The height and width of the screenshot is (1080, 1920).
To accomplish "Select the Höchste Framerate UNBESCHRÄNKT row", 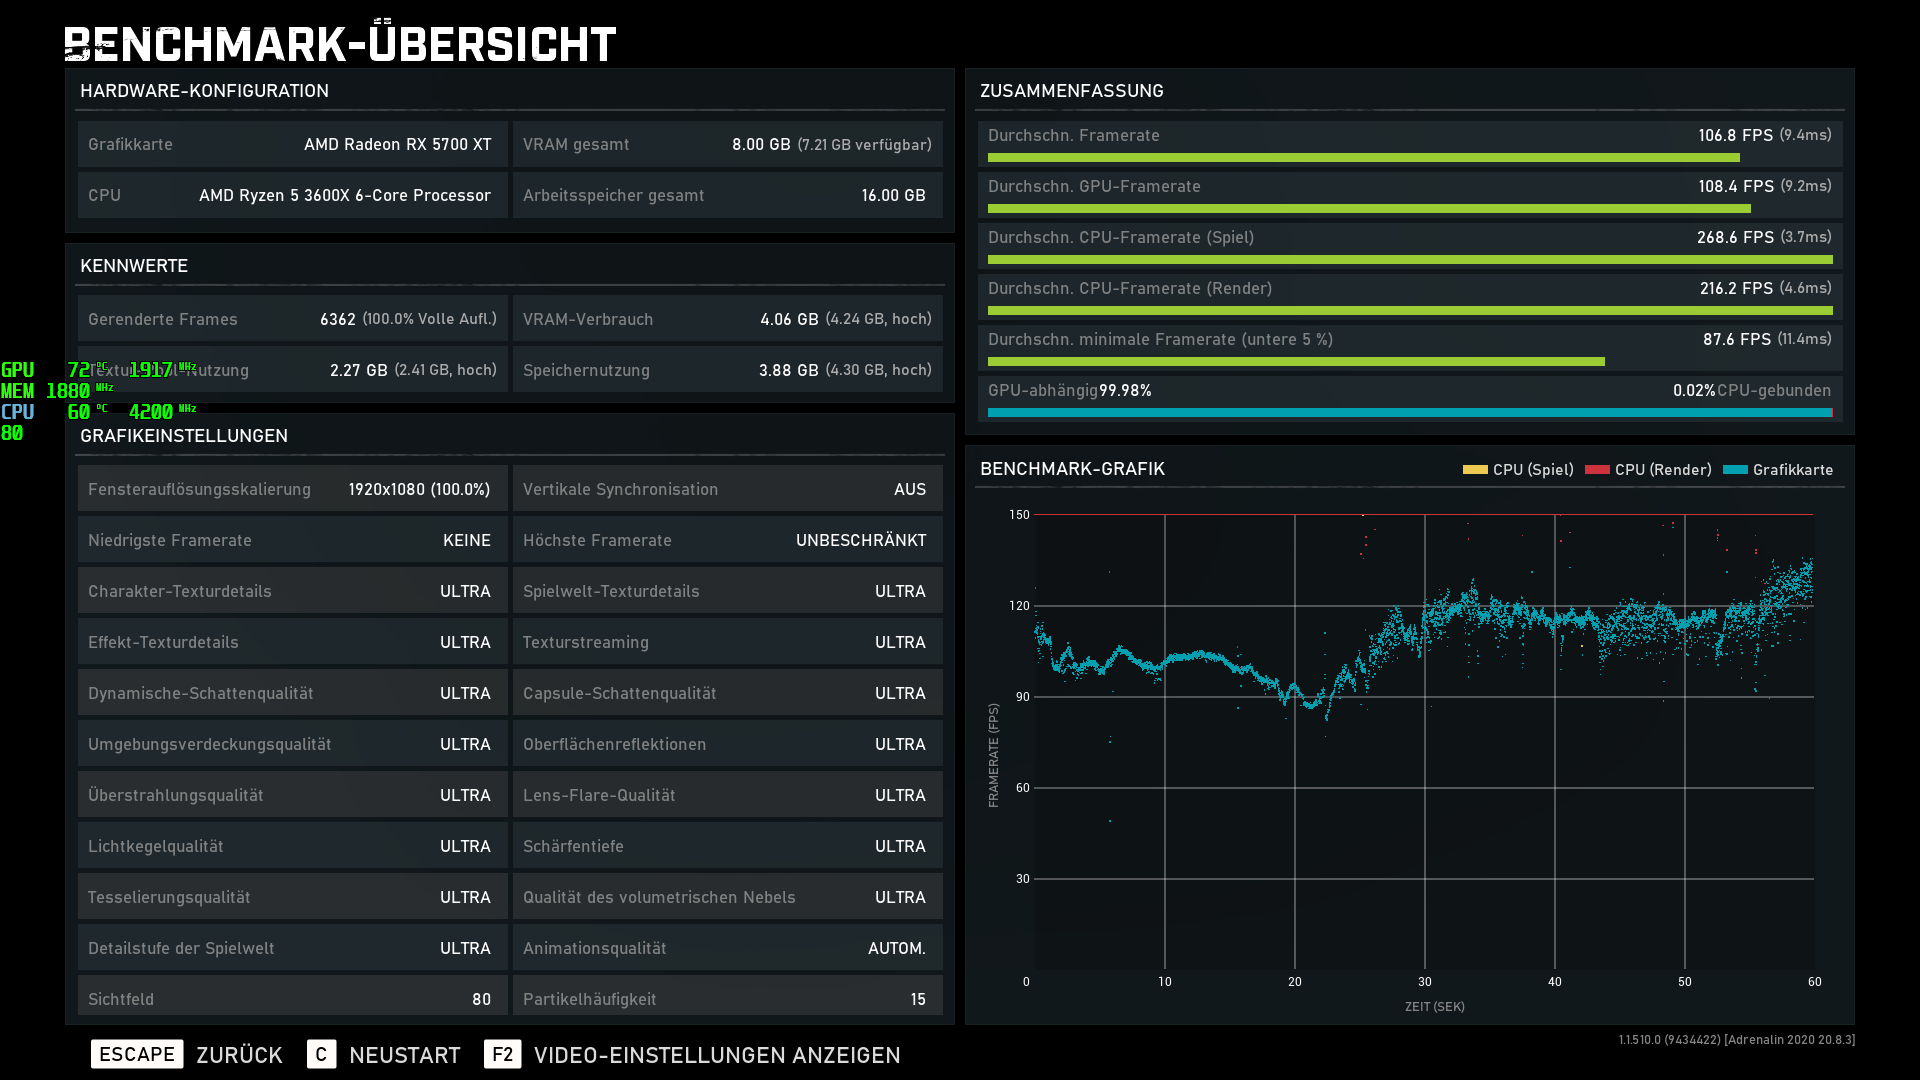I will click(x=727, y=540).
